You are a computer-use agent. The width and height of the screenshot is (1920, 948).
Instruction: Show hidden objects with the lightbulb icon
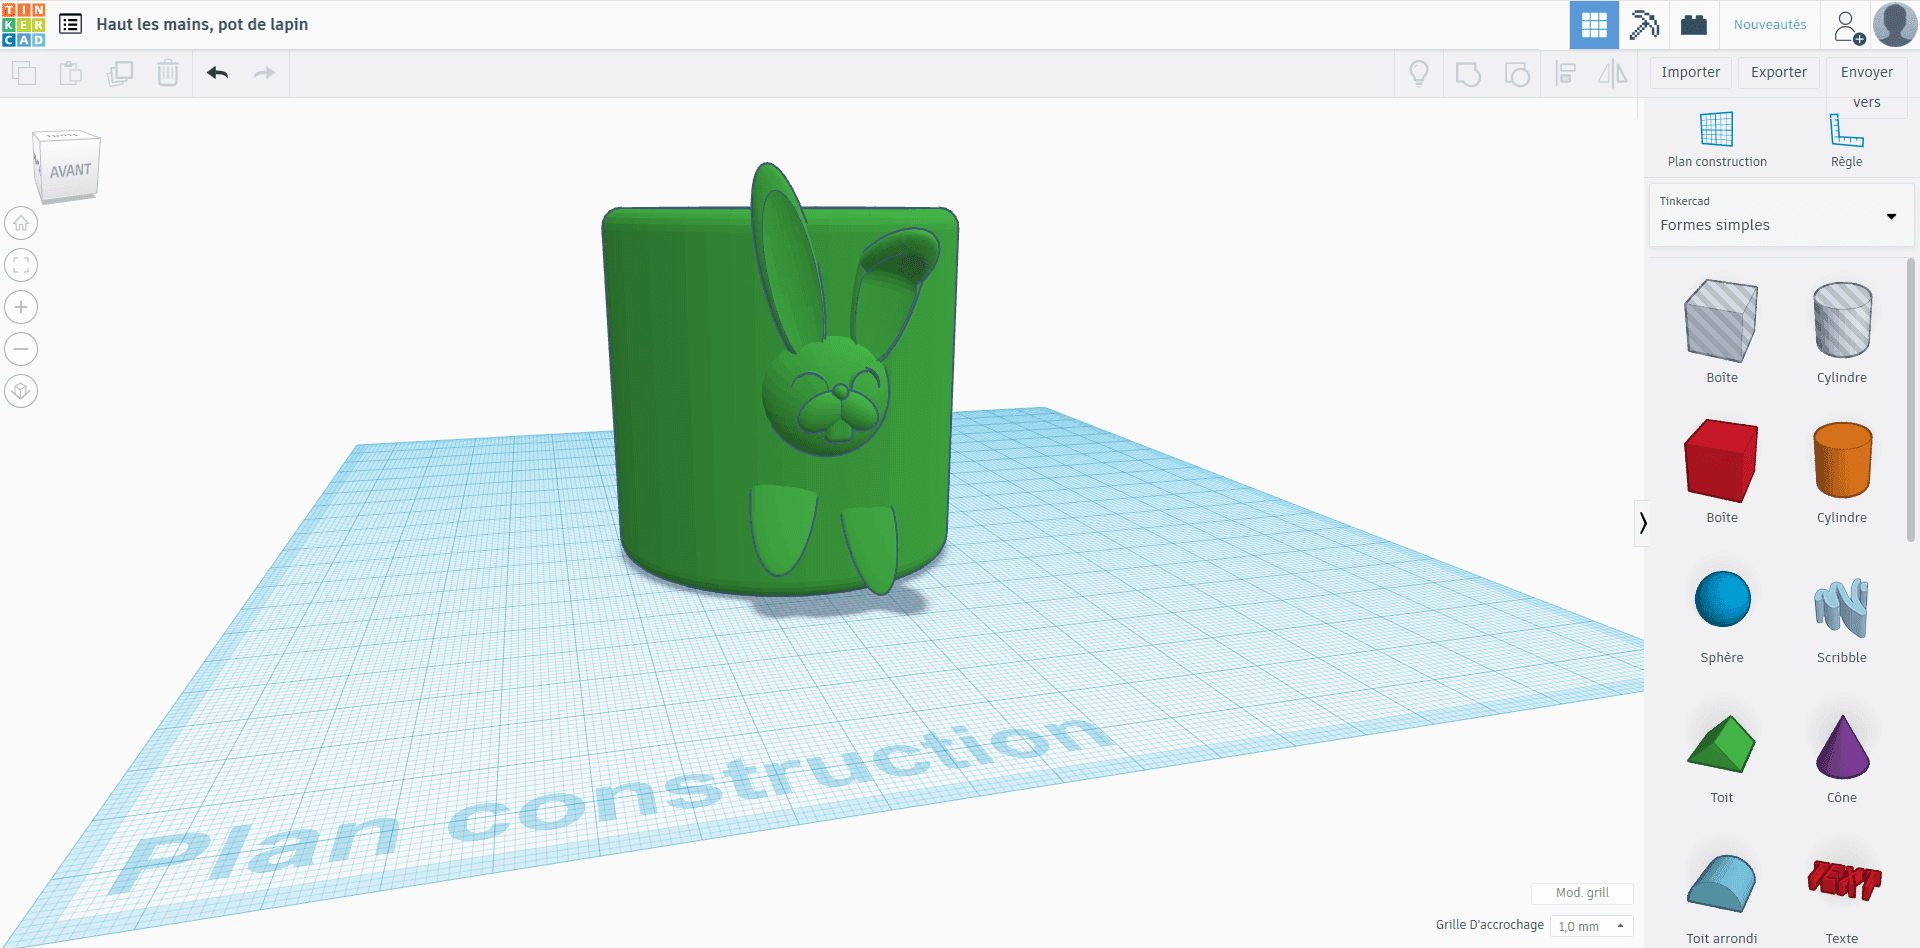pyautogui.click(x=1418, y=73)
